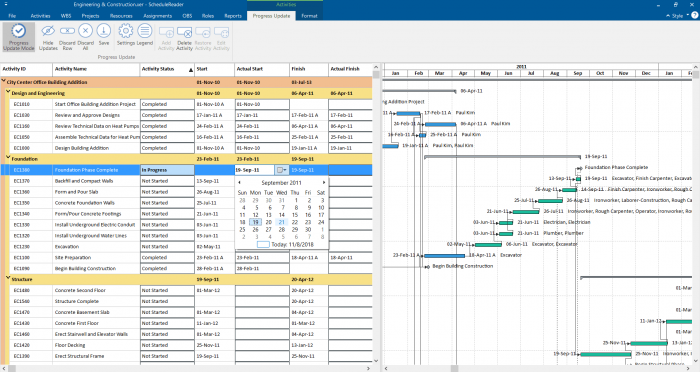The image size is (700, 372).
Task: Select Concrete Second Floor activity
Action: tap(80, 290)
